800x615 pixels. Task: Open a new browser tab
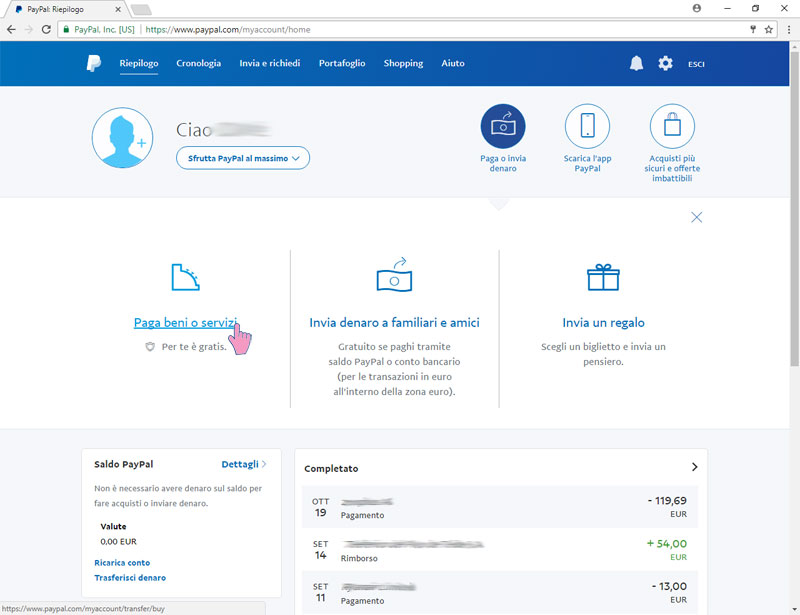141,9
